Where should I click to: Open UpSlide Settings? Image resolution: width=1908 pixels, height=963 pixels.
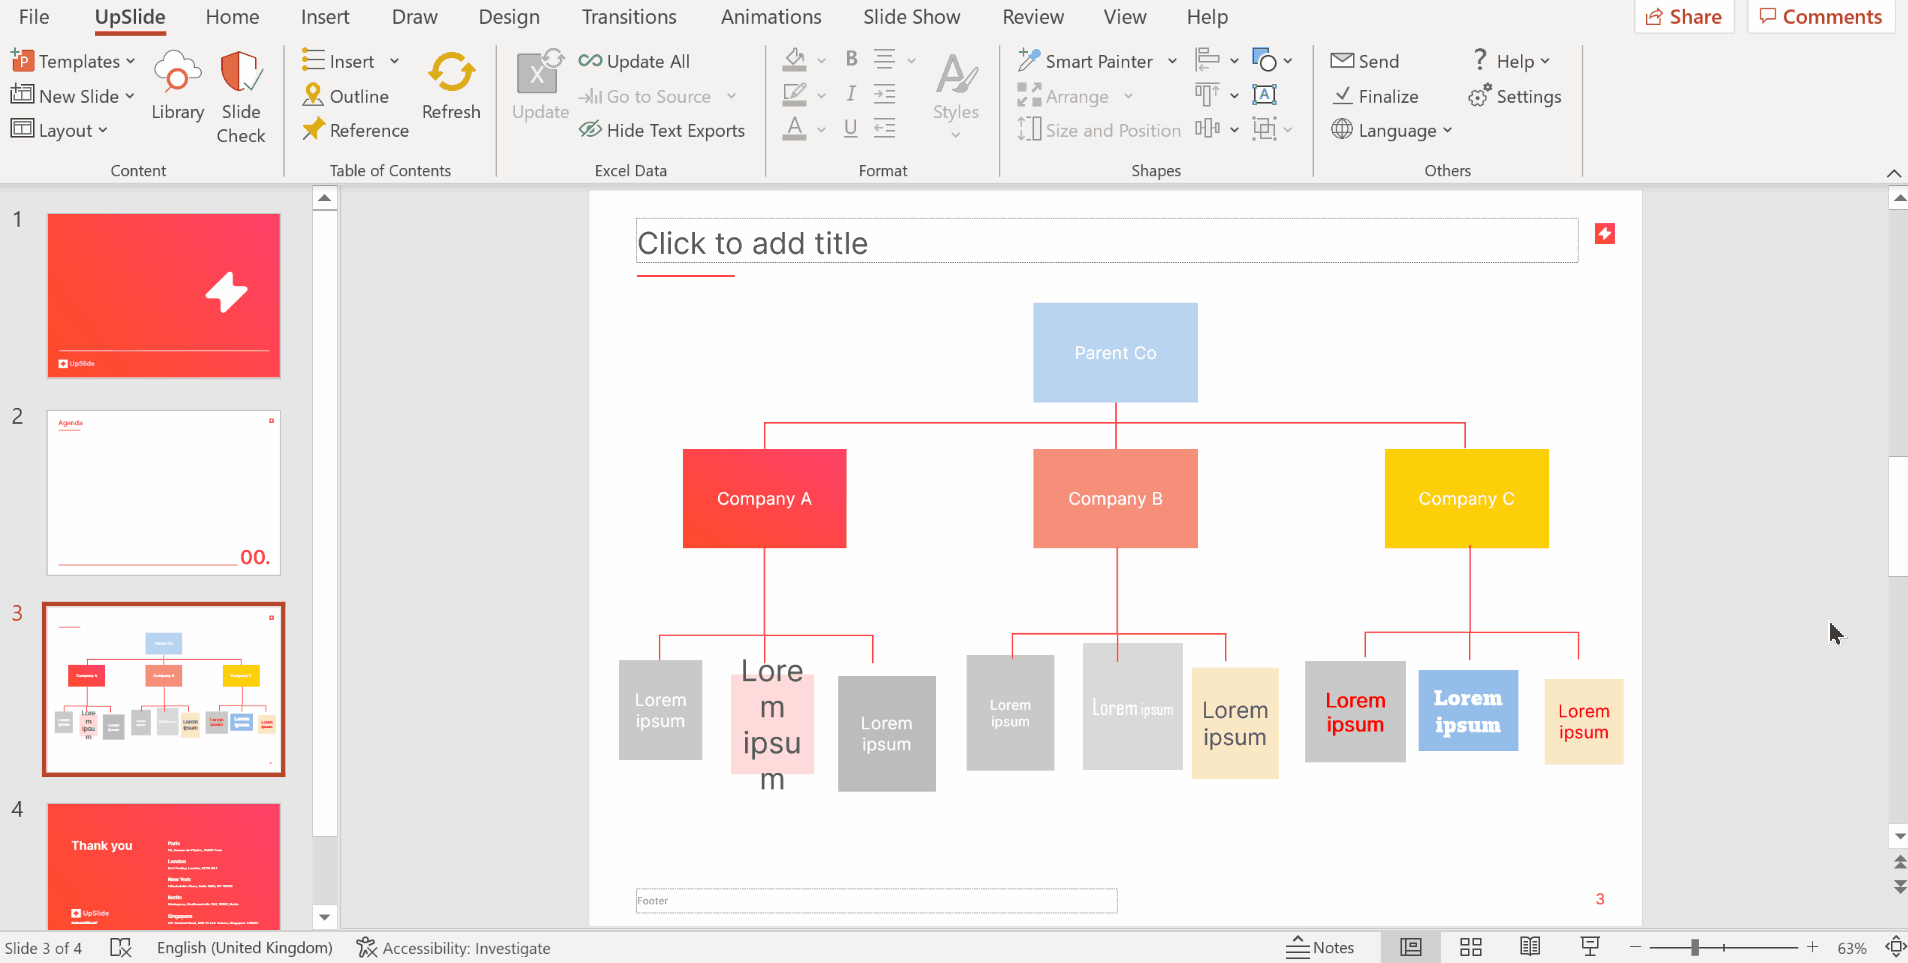click(x=1515, y=96)
